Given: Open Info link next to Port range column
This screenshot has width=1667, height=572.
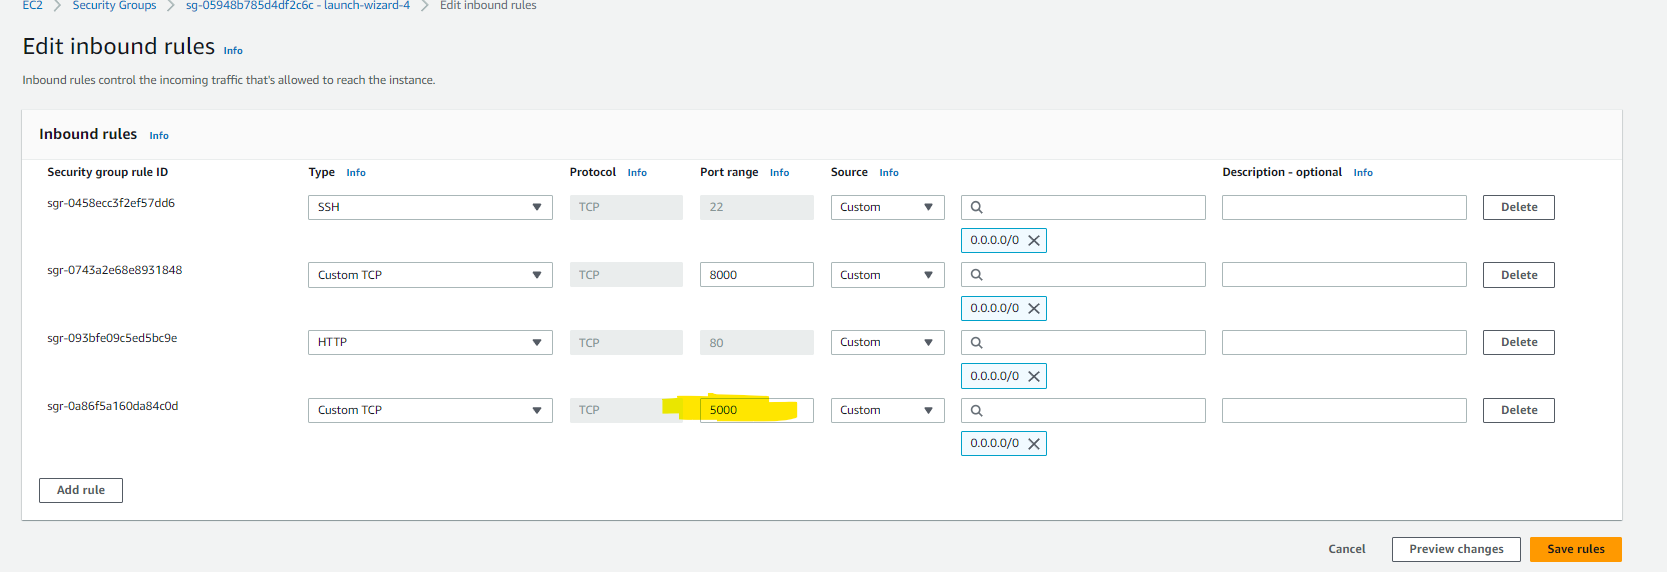Looking at the screenshot, I should [779, 173].
